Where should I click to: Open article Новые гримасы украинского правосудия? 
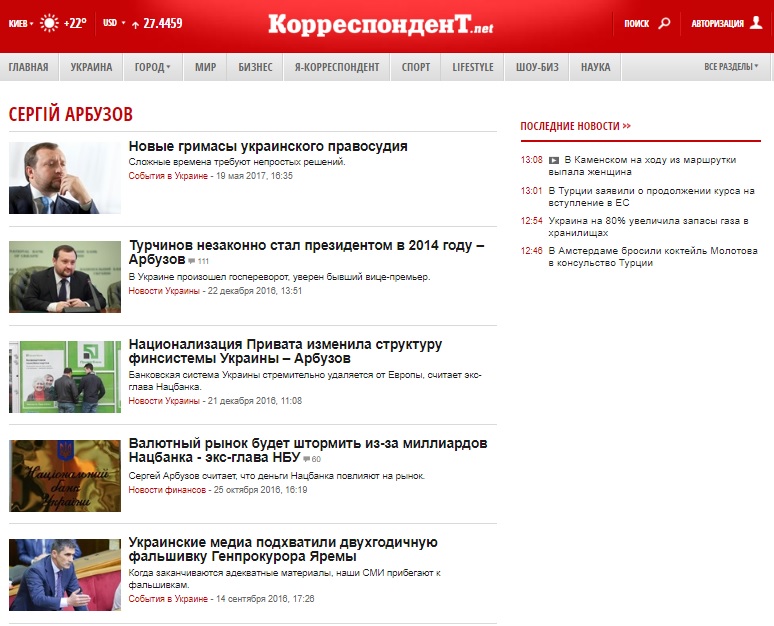point(268,146)
